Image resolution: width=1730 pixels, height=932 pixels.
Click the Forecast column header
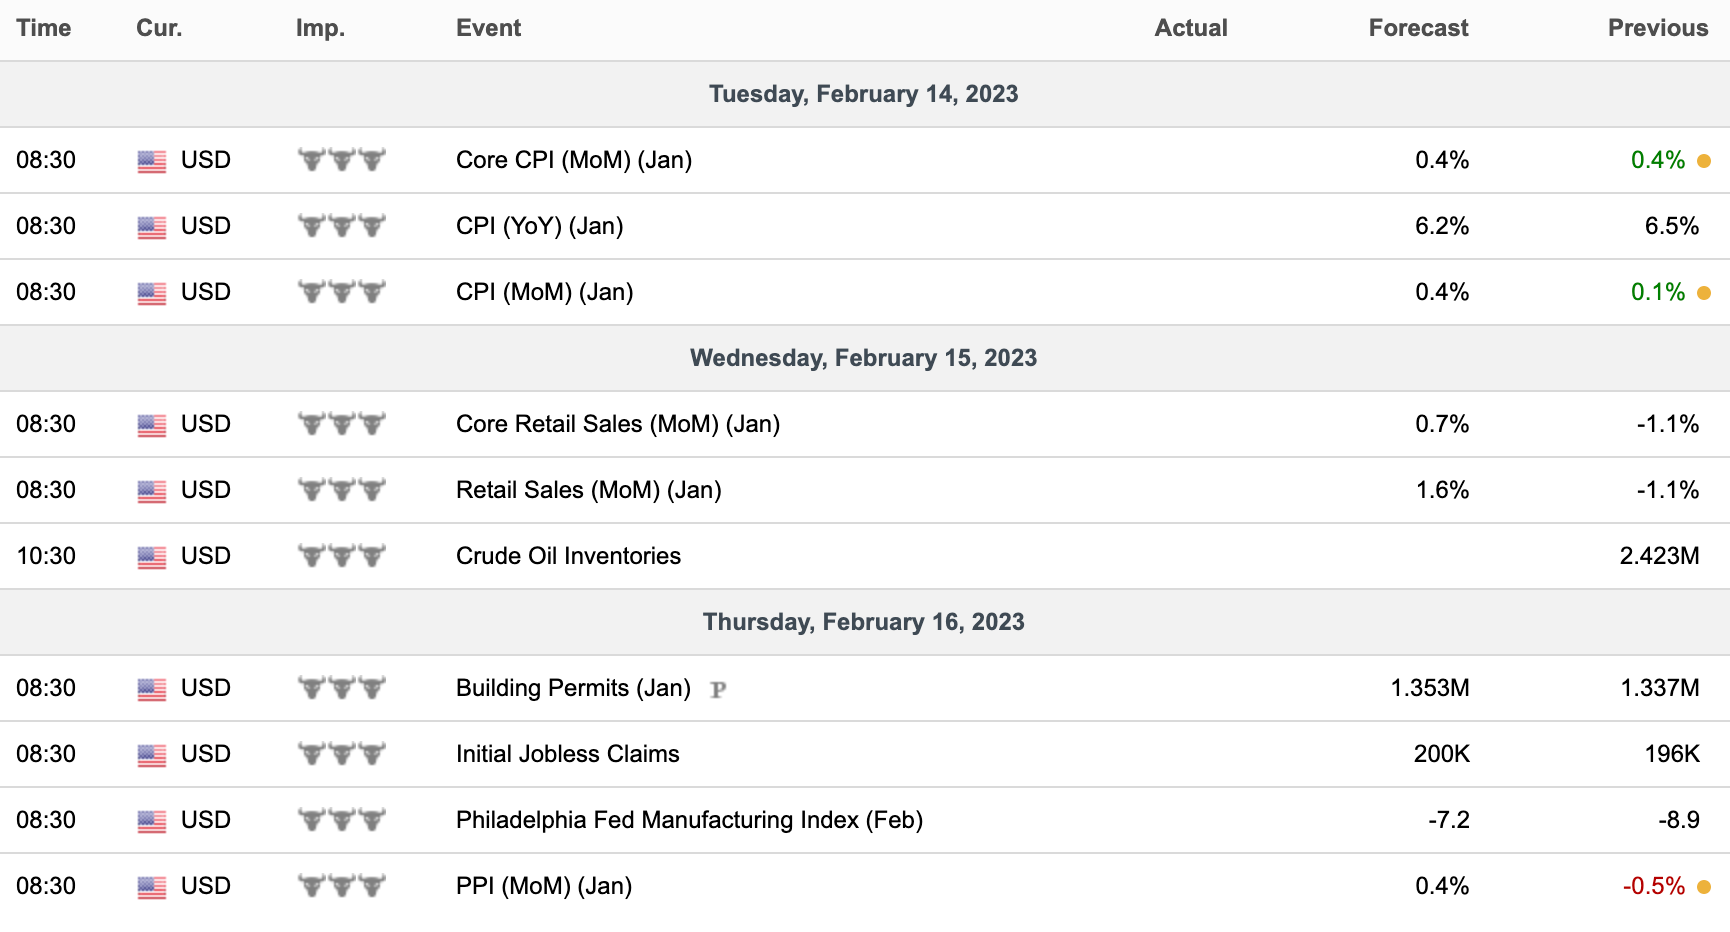(1418, 28)
